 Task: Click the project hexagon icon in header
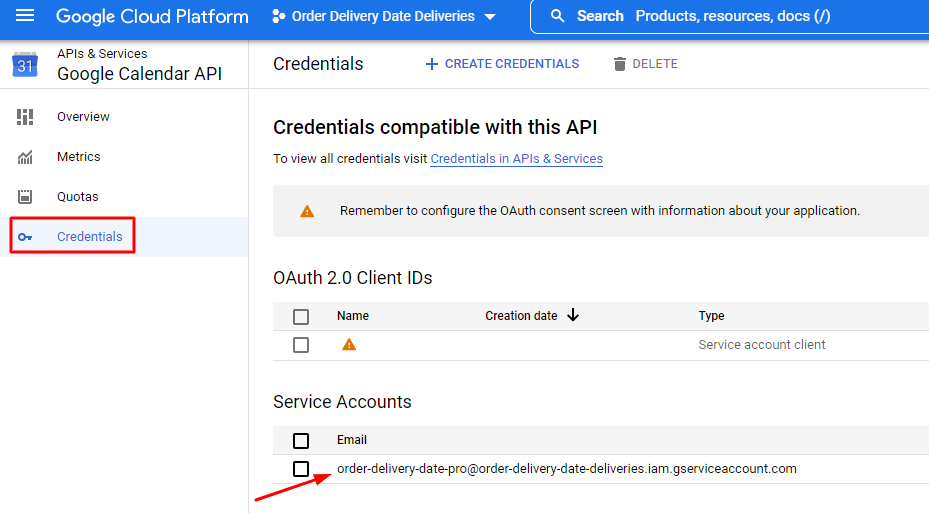tap(278, 17)
